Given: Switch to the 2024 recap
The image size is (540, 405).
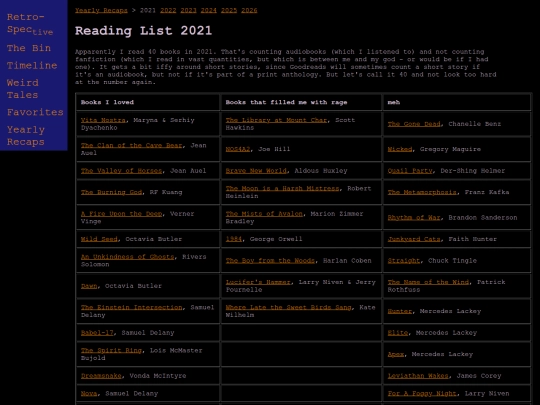Looking at the screenshot, I should tap(209, 10).
